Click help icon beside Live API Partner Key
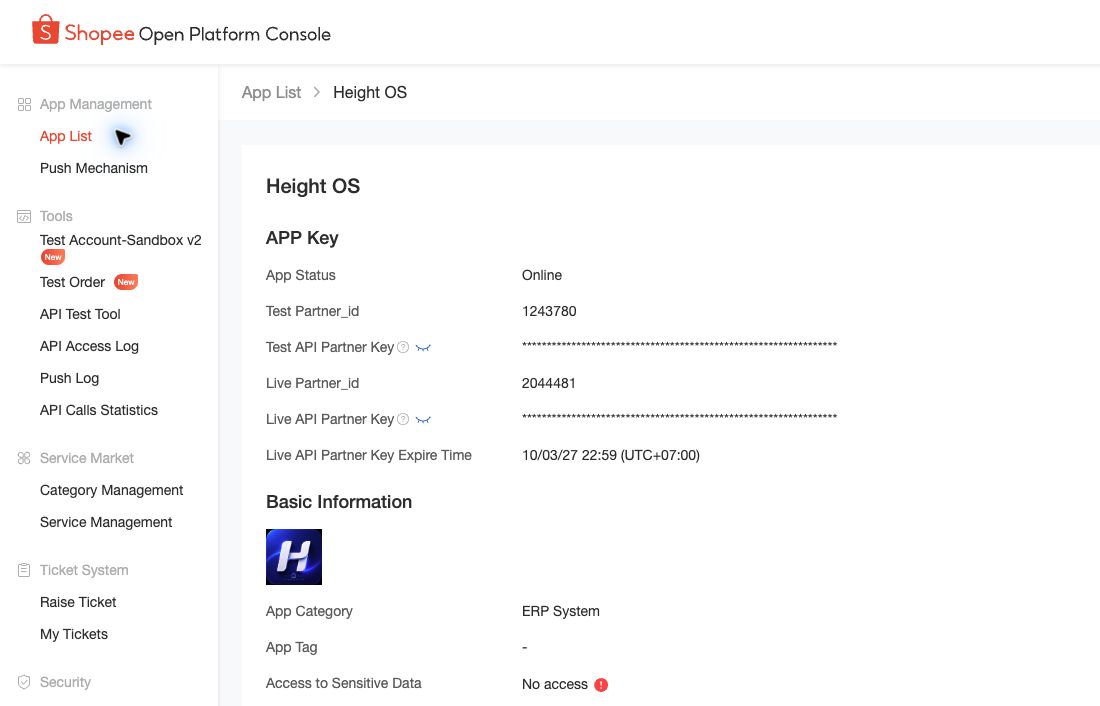 click(403, 419)
